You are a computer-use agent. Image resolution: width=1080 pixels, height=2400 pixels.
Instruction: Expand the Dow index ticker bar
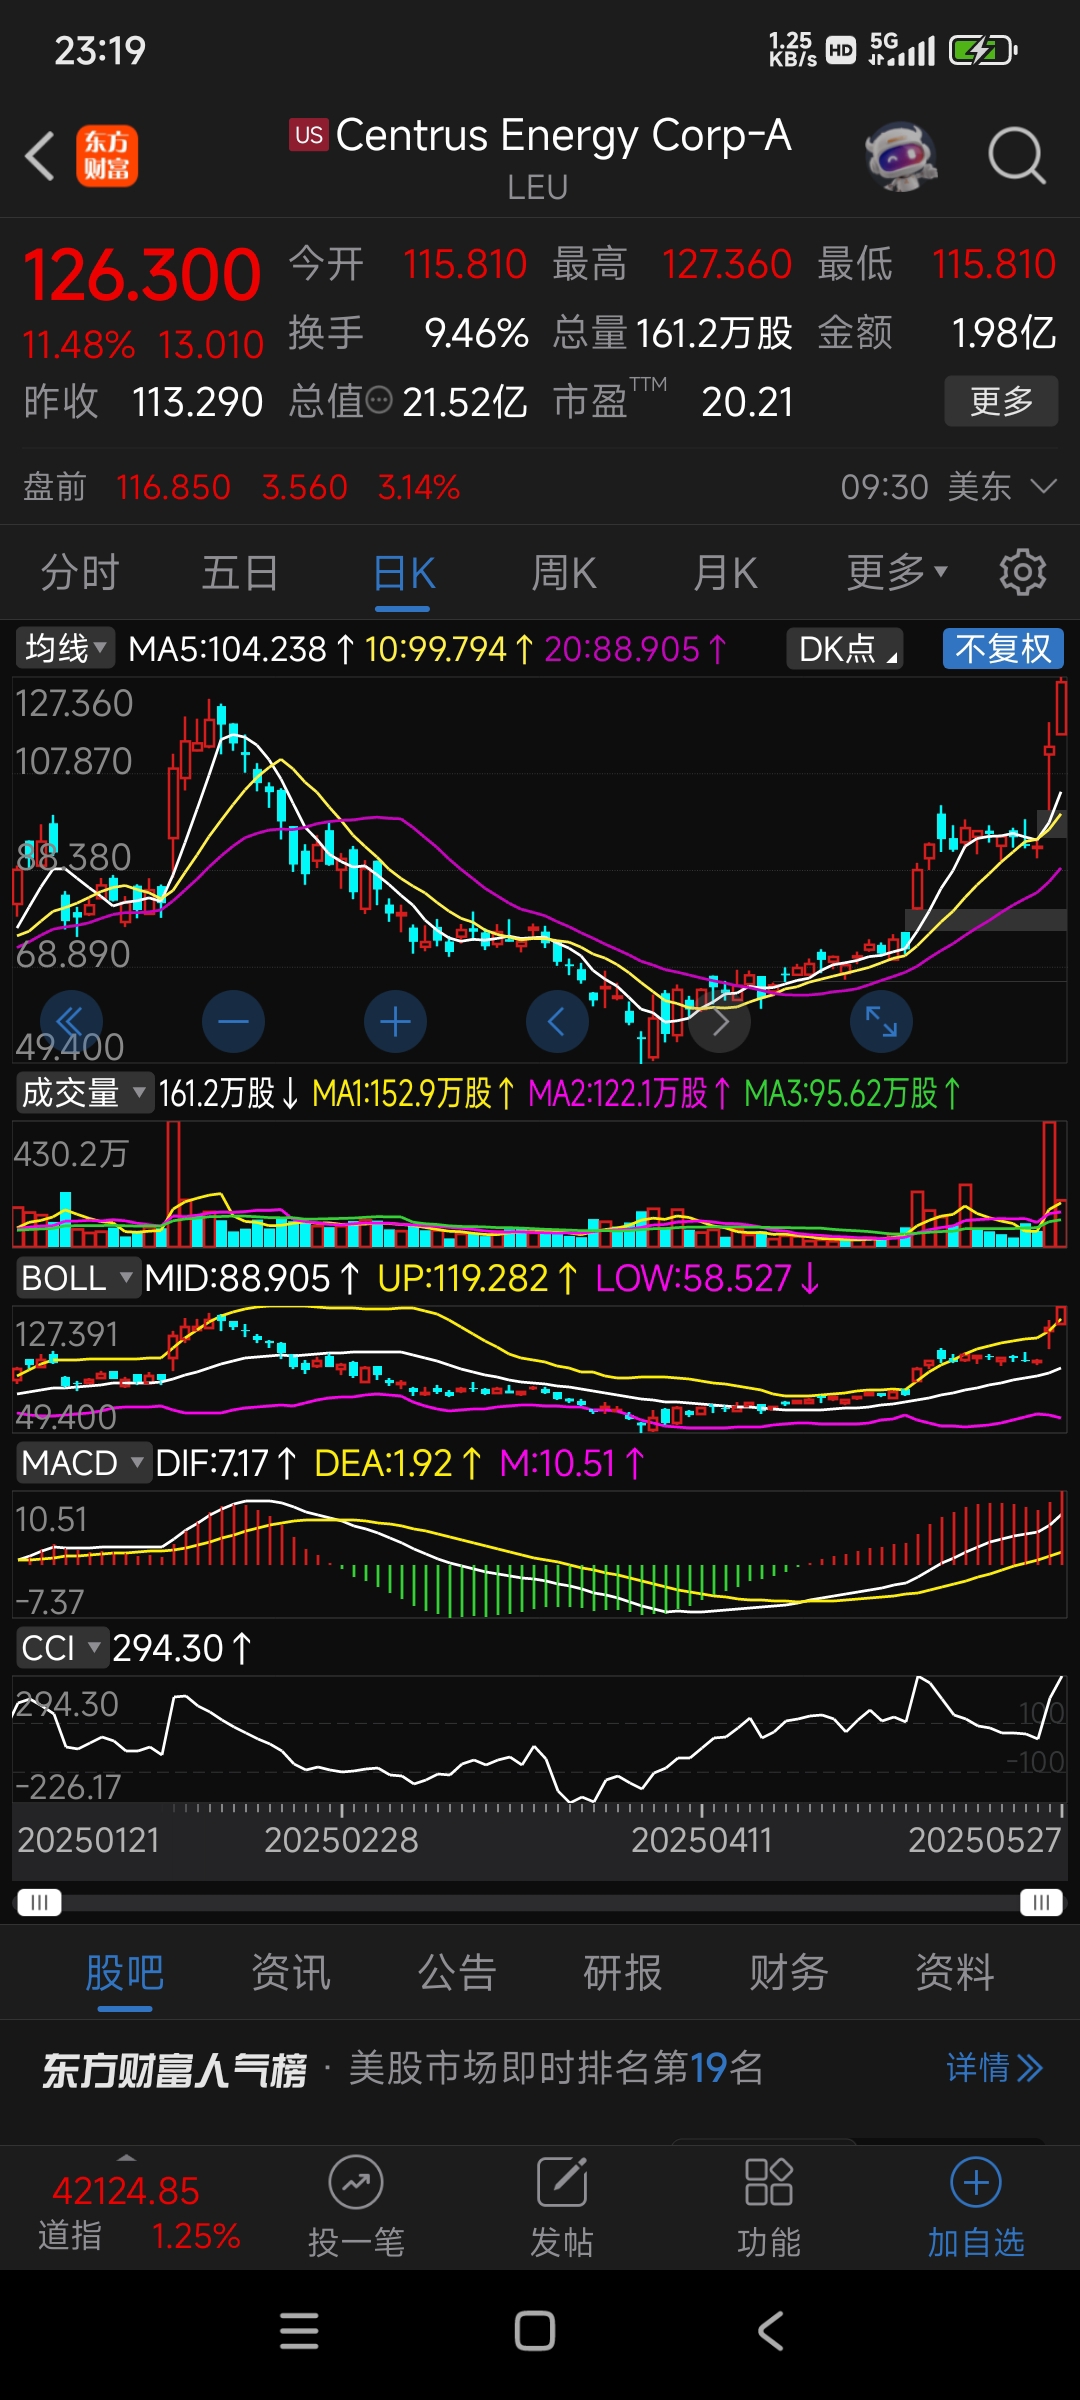[x=126, y=2156]
